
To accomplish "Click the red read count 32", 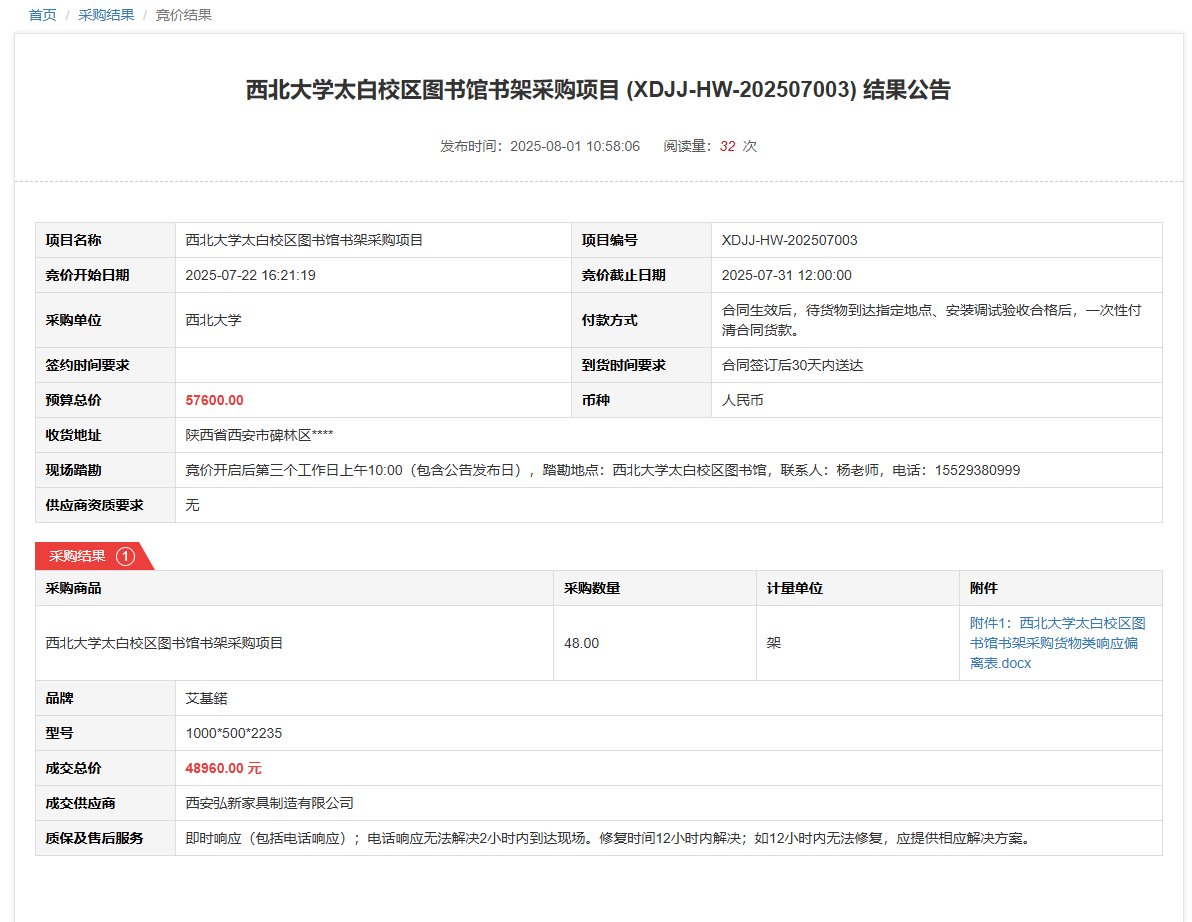I will click(727, 146).
